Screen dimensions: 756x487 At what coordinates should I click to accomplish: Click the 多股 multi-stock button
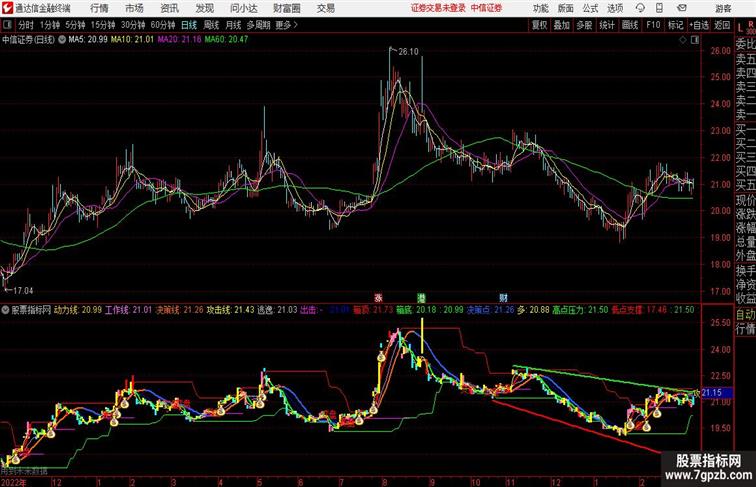584,25
